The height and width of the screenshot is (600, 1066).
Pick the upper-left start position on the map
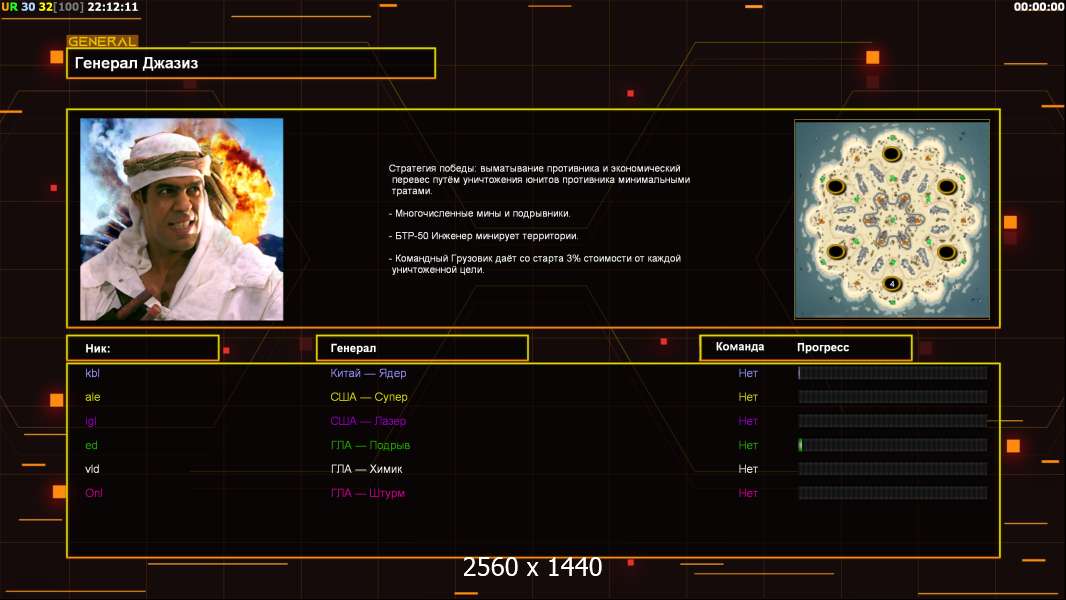836,187
